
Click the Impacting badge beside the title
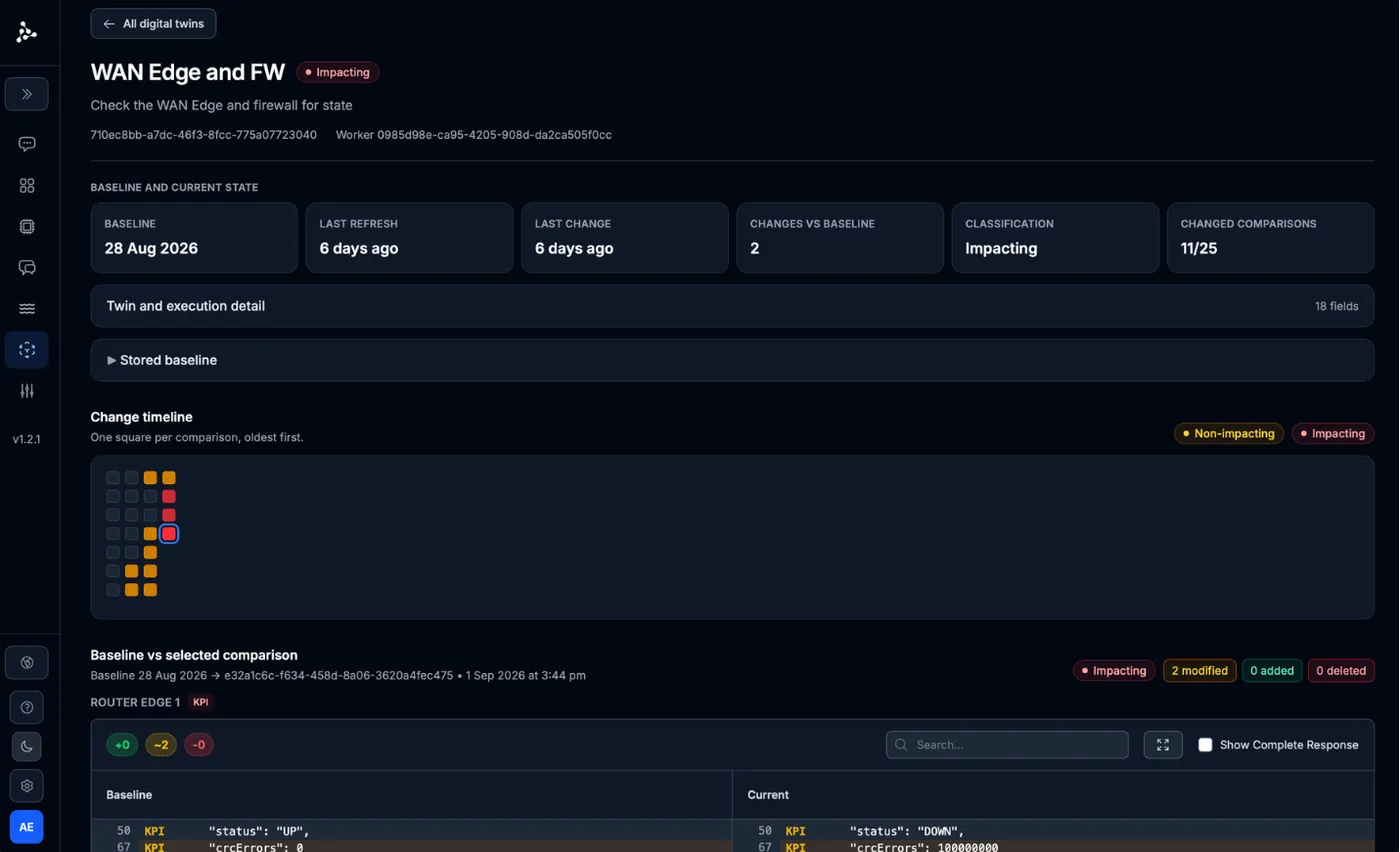coord(338,72)
